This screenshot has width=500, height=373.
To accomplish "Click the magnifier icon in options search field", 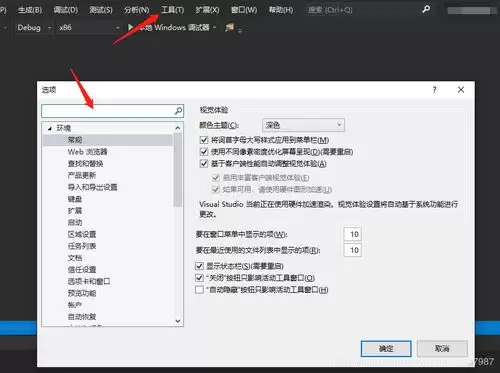I will click(178, 111).
